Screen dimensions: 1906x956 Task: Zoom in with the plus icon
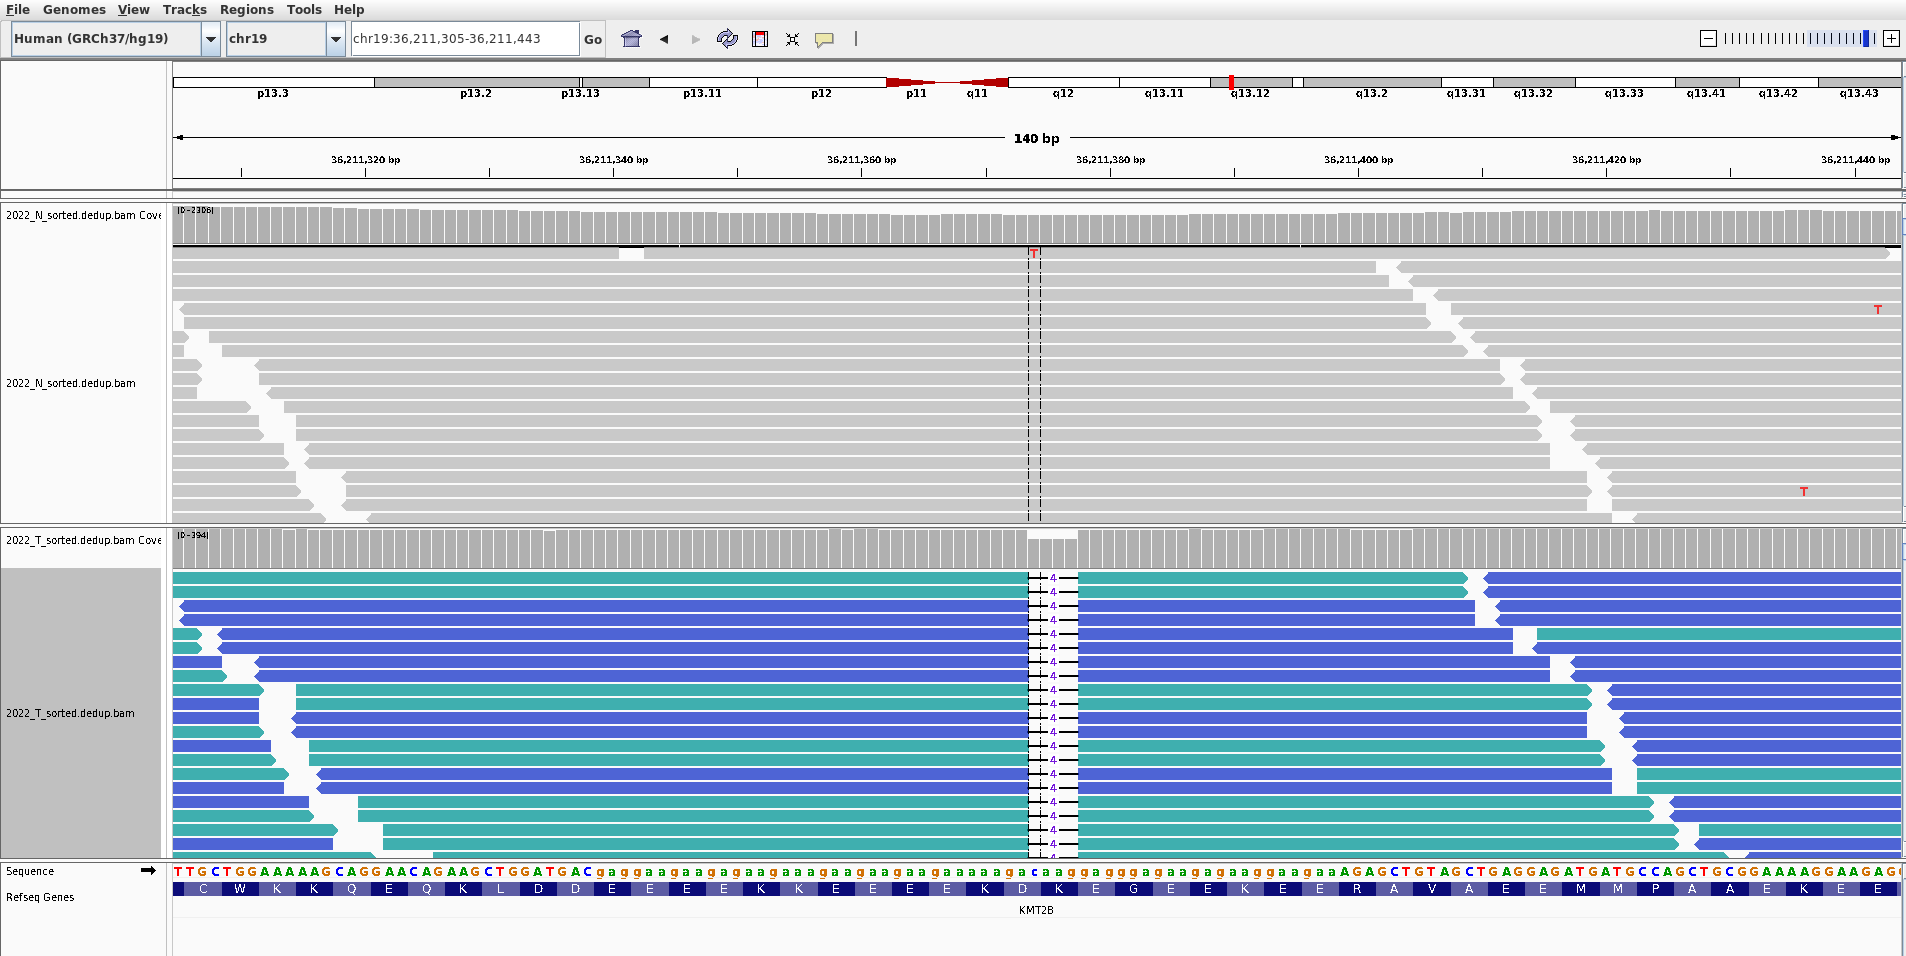(1891, 39)
